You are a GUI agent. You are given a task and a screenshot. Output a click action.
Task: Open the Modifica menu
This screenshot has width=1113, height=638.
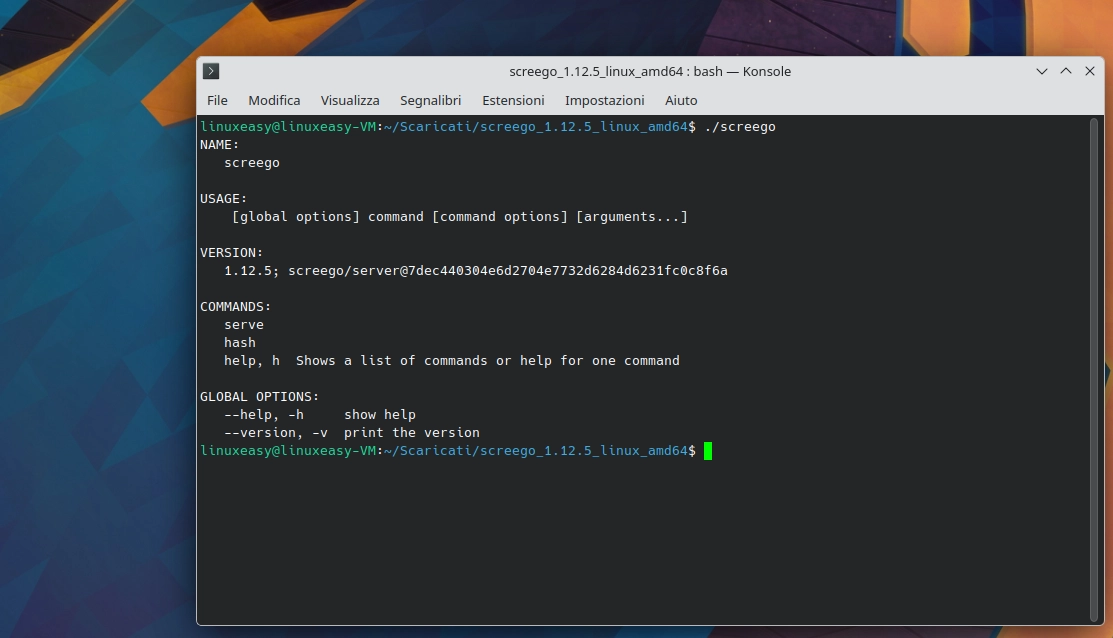click(274, 100)
